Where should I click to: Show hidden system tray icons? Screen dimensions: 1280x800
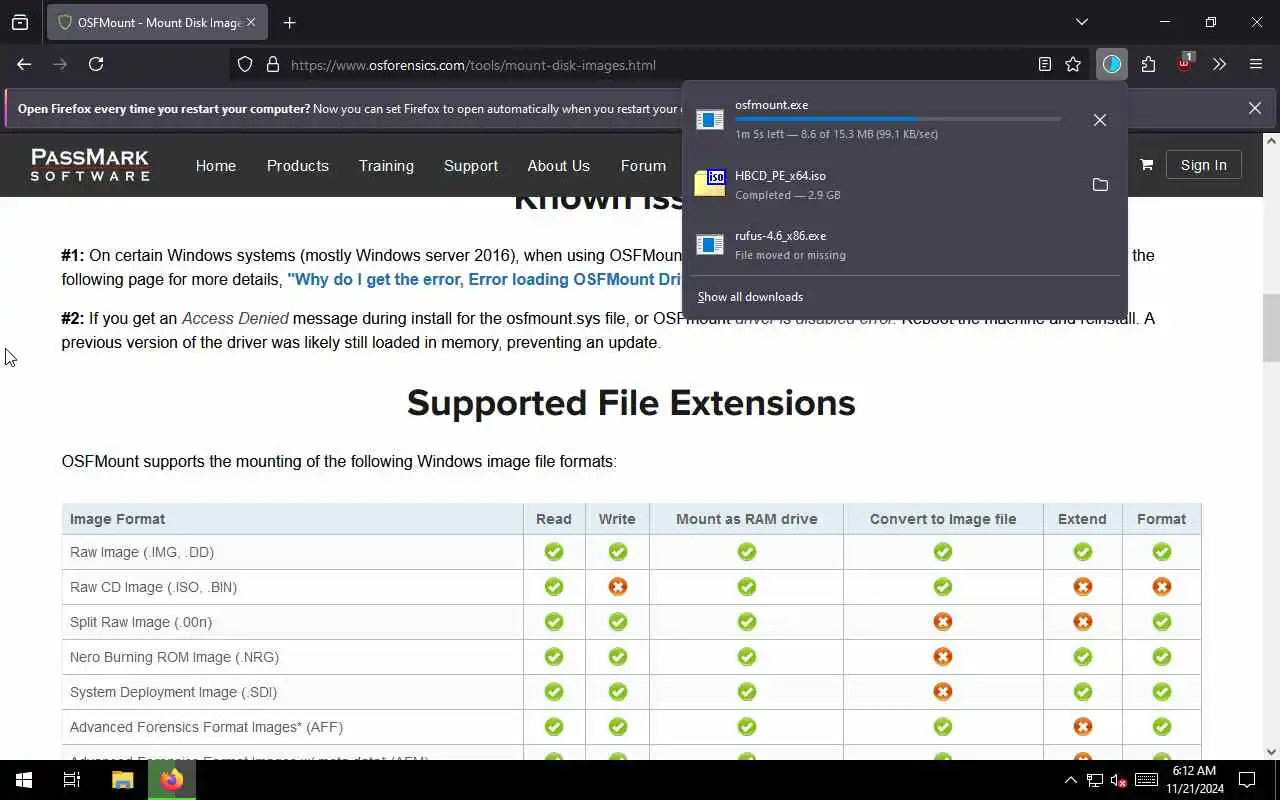point(1070,780)
